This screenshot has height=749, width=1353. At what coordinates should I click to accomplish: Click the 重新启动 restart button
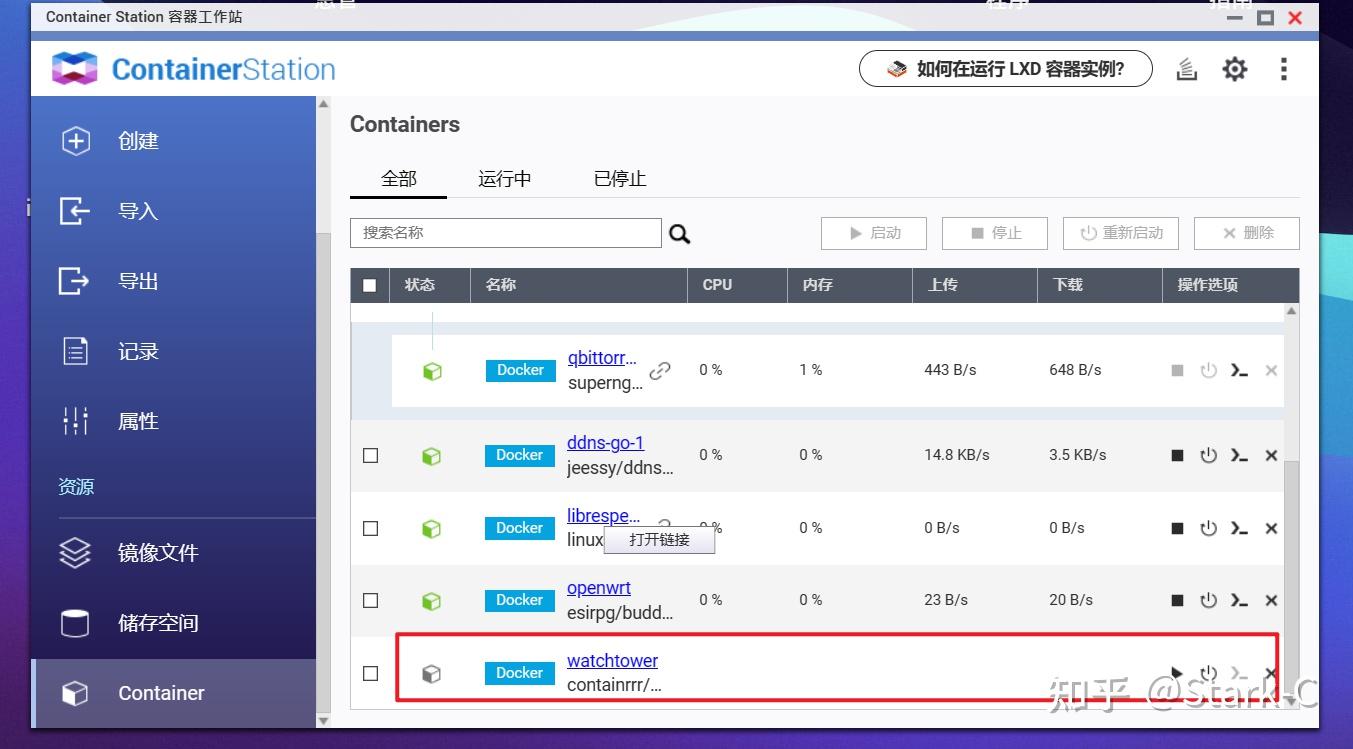(x=1121, y=233)
